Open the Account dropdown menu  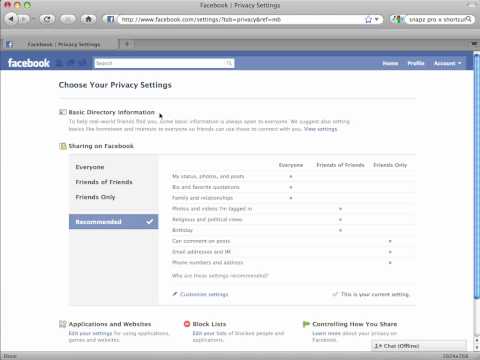[x=447, y=63]
